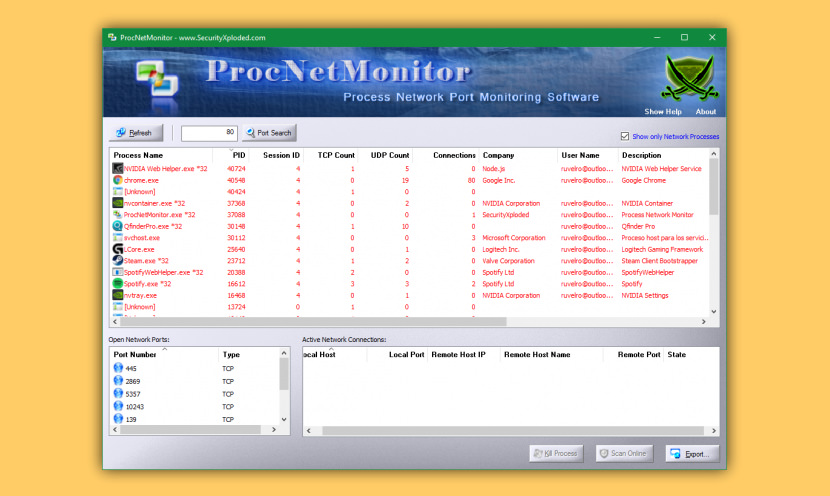Click the globe icon for port 5357
Viewport: 830px width, 496px height.
click(x=118, y=393)
